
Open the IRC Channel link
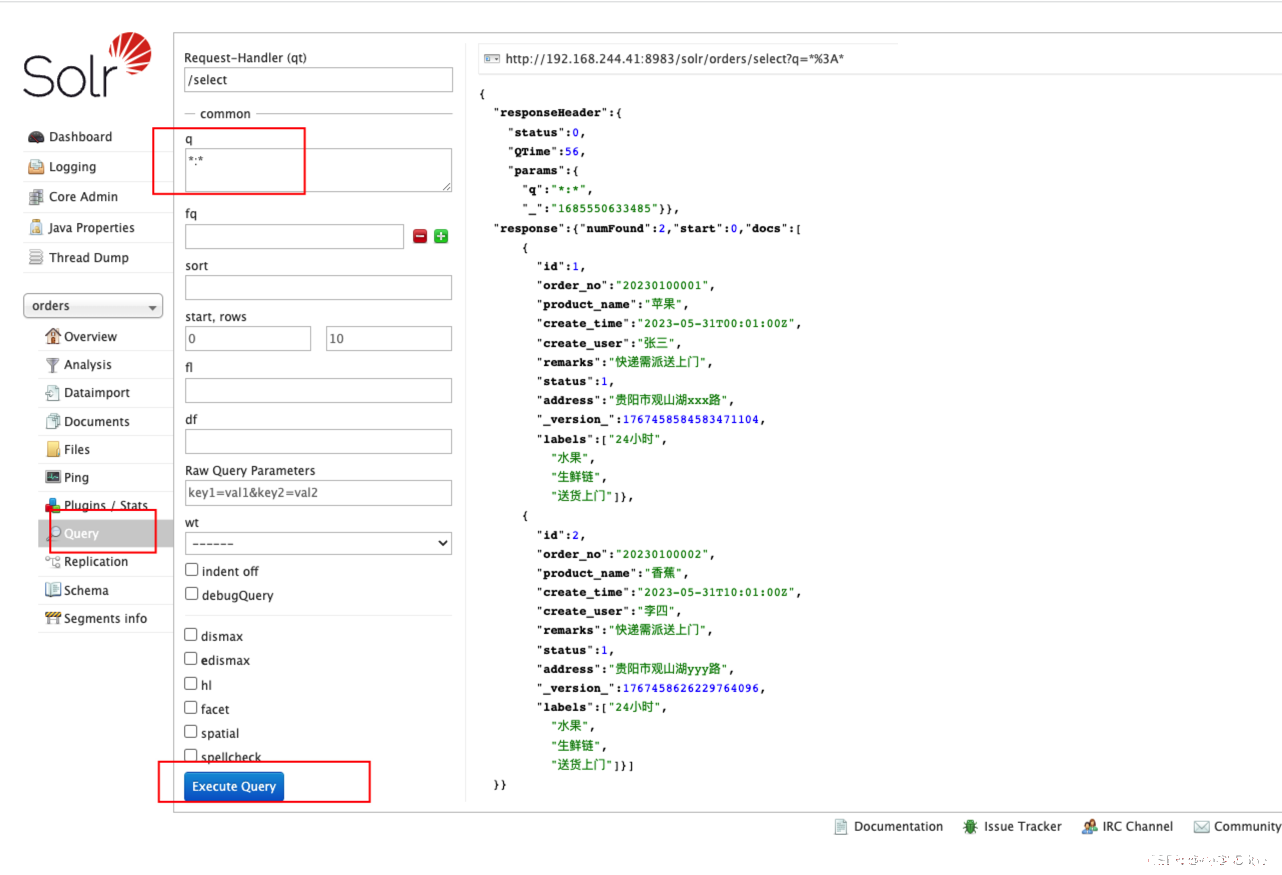pos(1138,827)
